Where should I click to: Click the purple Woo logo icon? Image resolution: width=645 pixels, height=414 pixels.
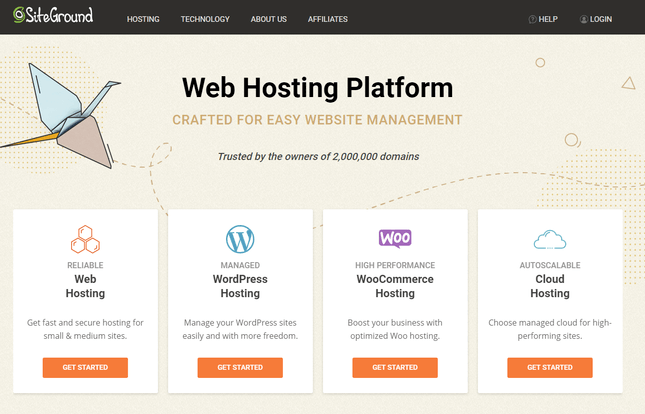point(395,239)
